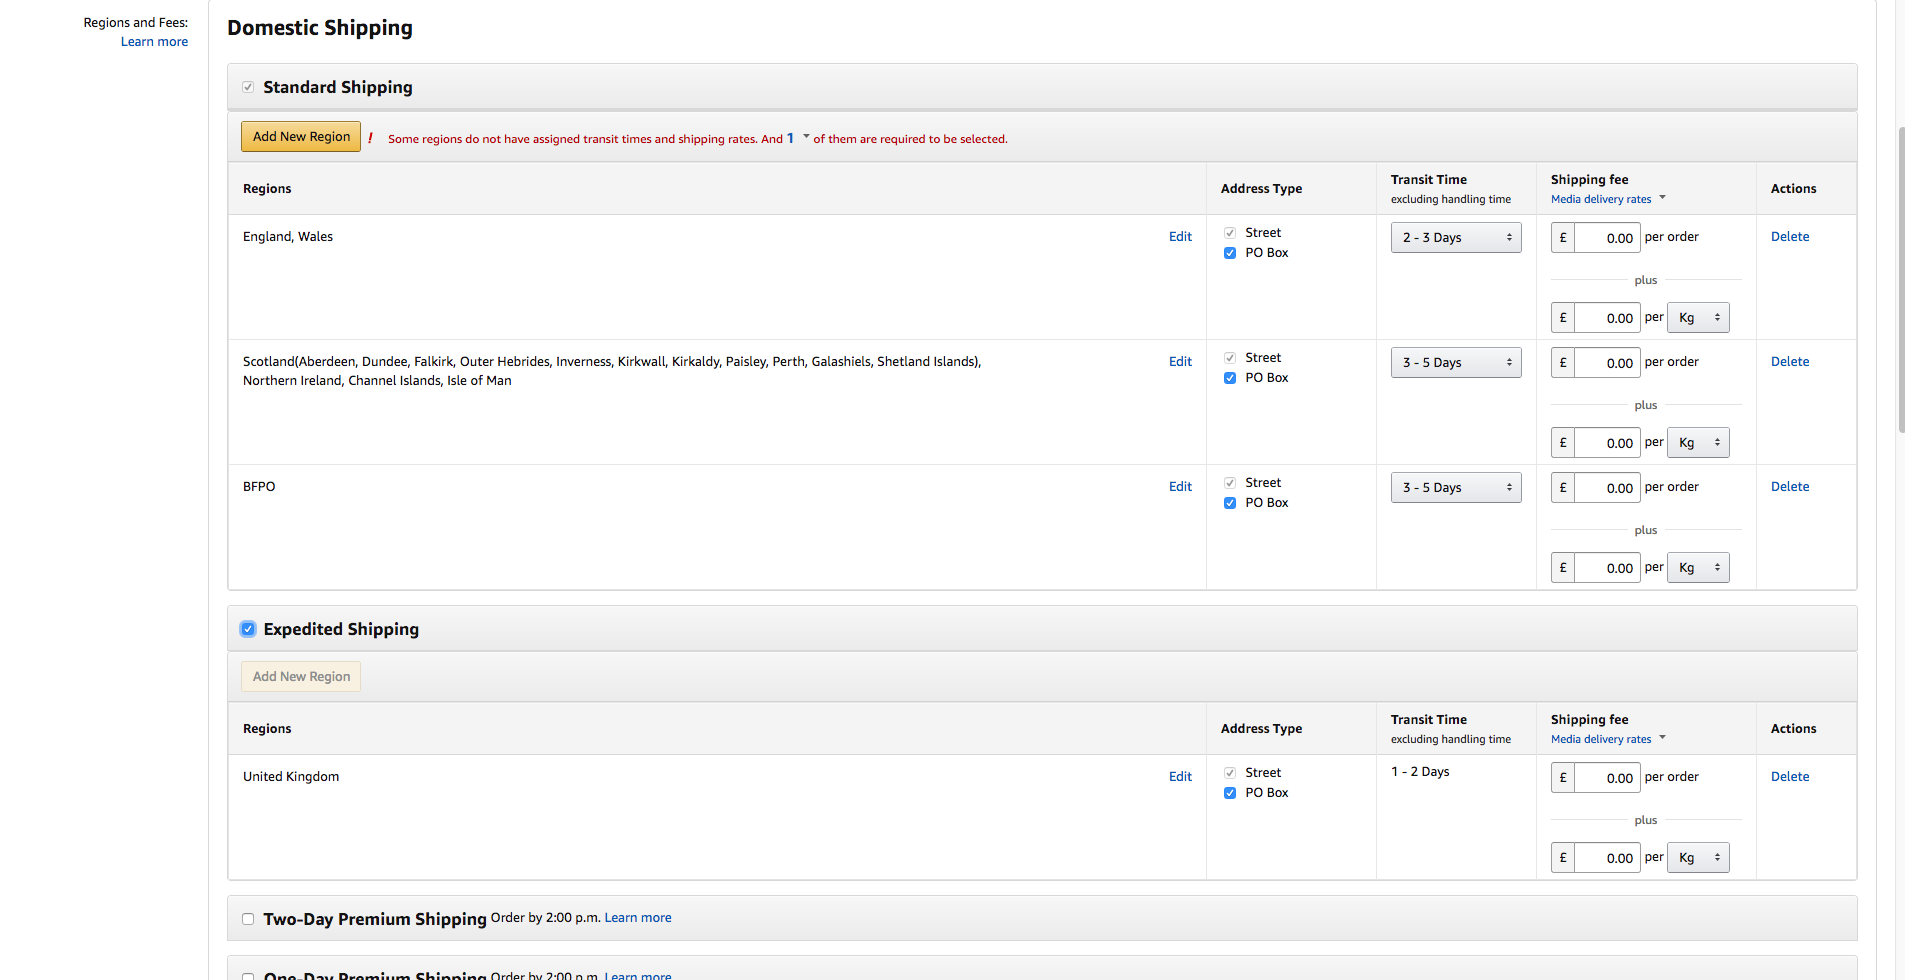Click the 1 - 2 Days transit time text
1905x980 pixels.
[1420, 772]
